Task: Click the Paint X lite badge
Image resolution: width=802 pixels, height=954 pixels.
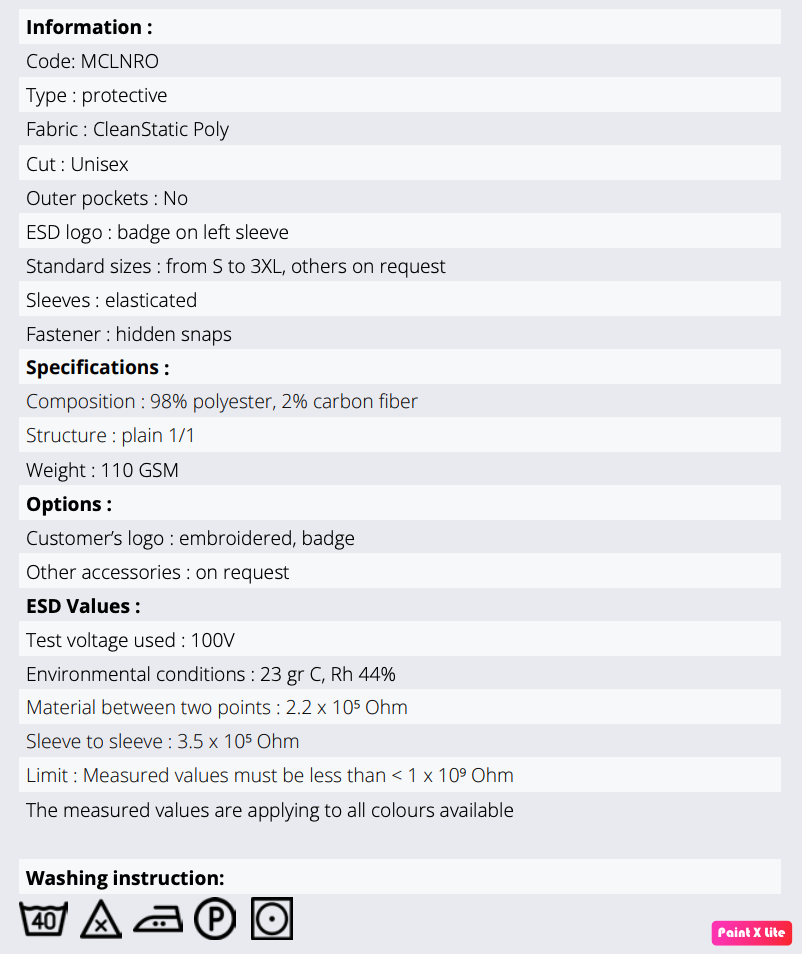Action: (x=751, y=933)
